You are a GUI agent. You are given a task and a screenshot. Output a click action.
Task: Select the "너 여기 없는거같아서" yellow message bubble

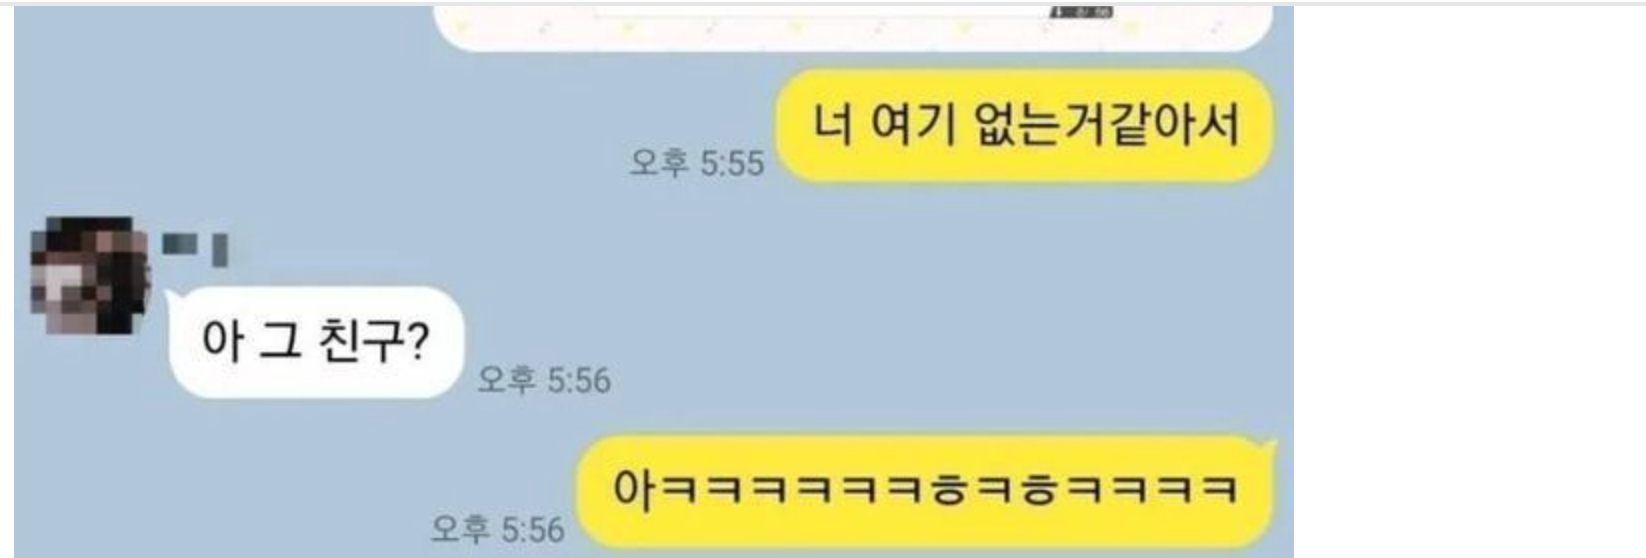coord(1024,126)
